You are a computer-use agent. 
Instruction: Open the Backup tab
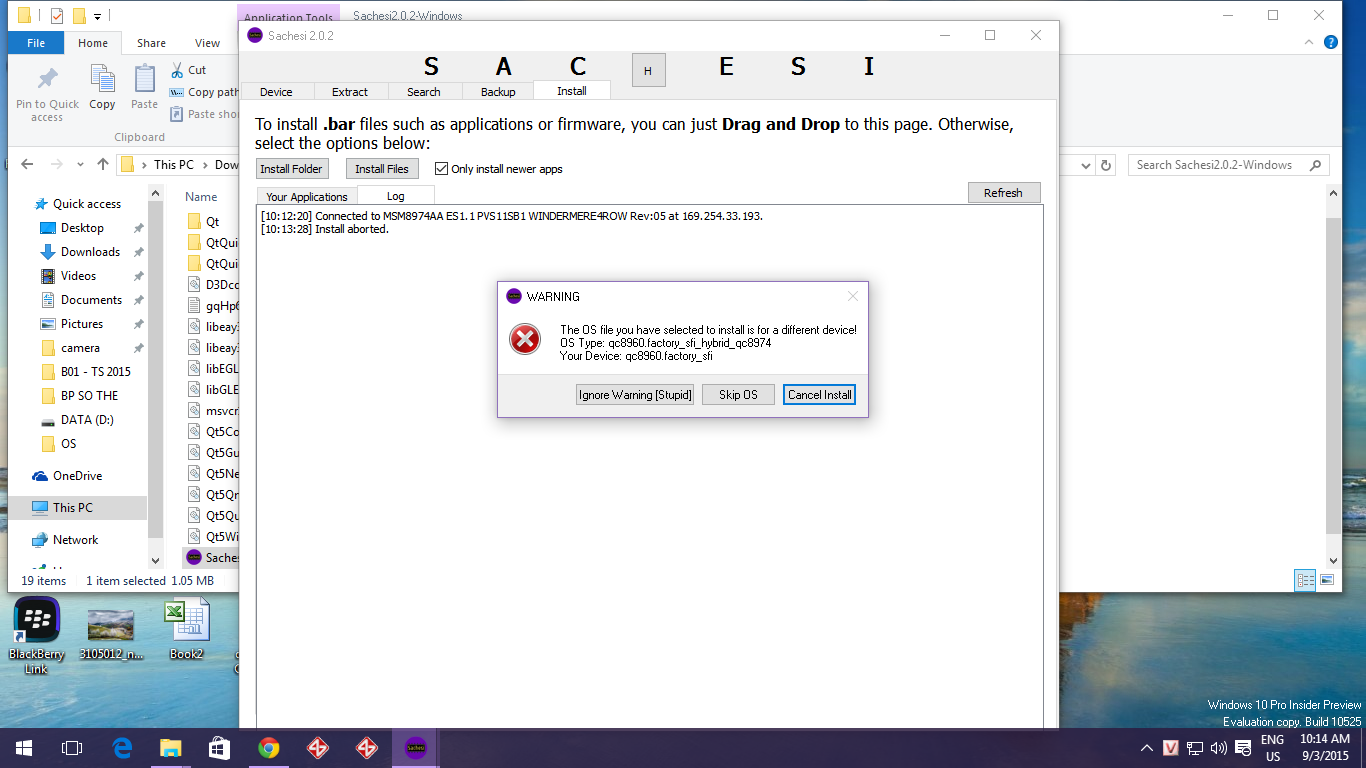[498, 92]
